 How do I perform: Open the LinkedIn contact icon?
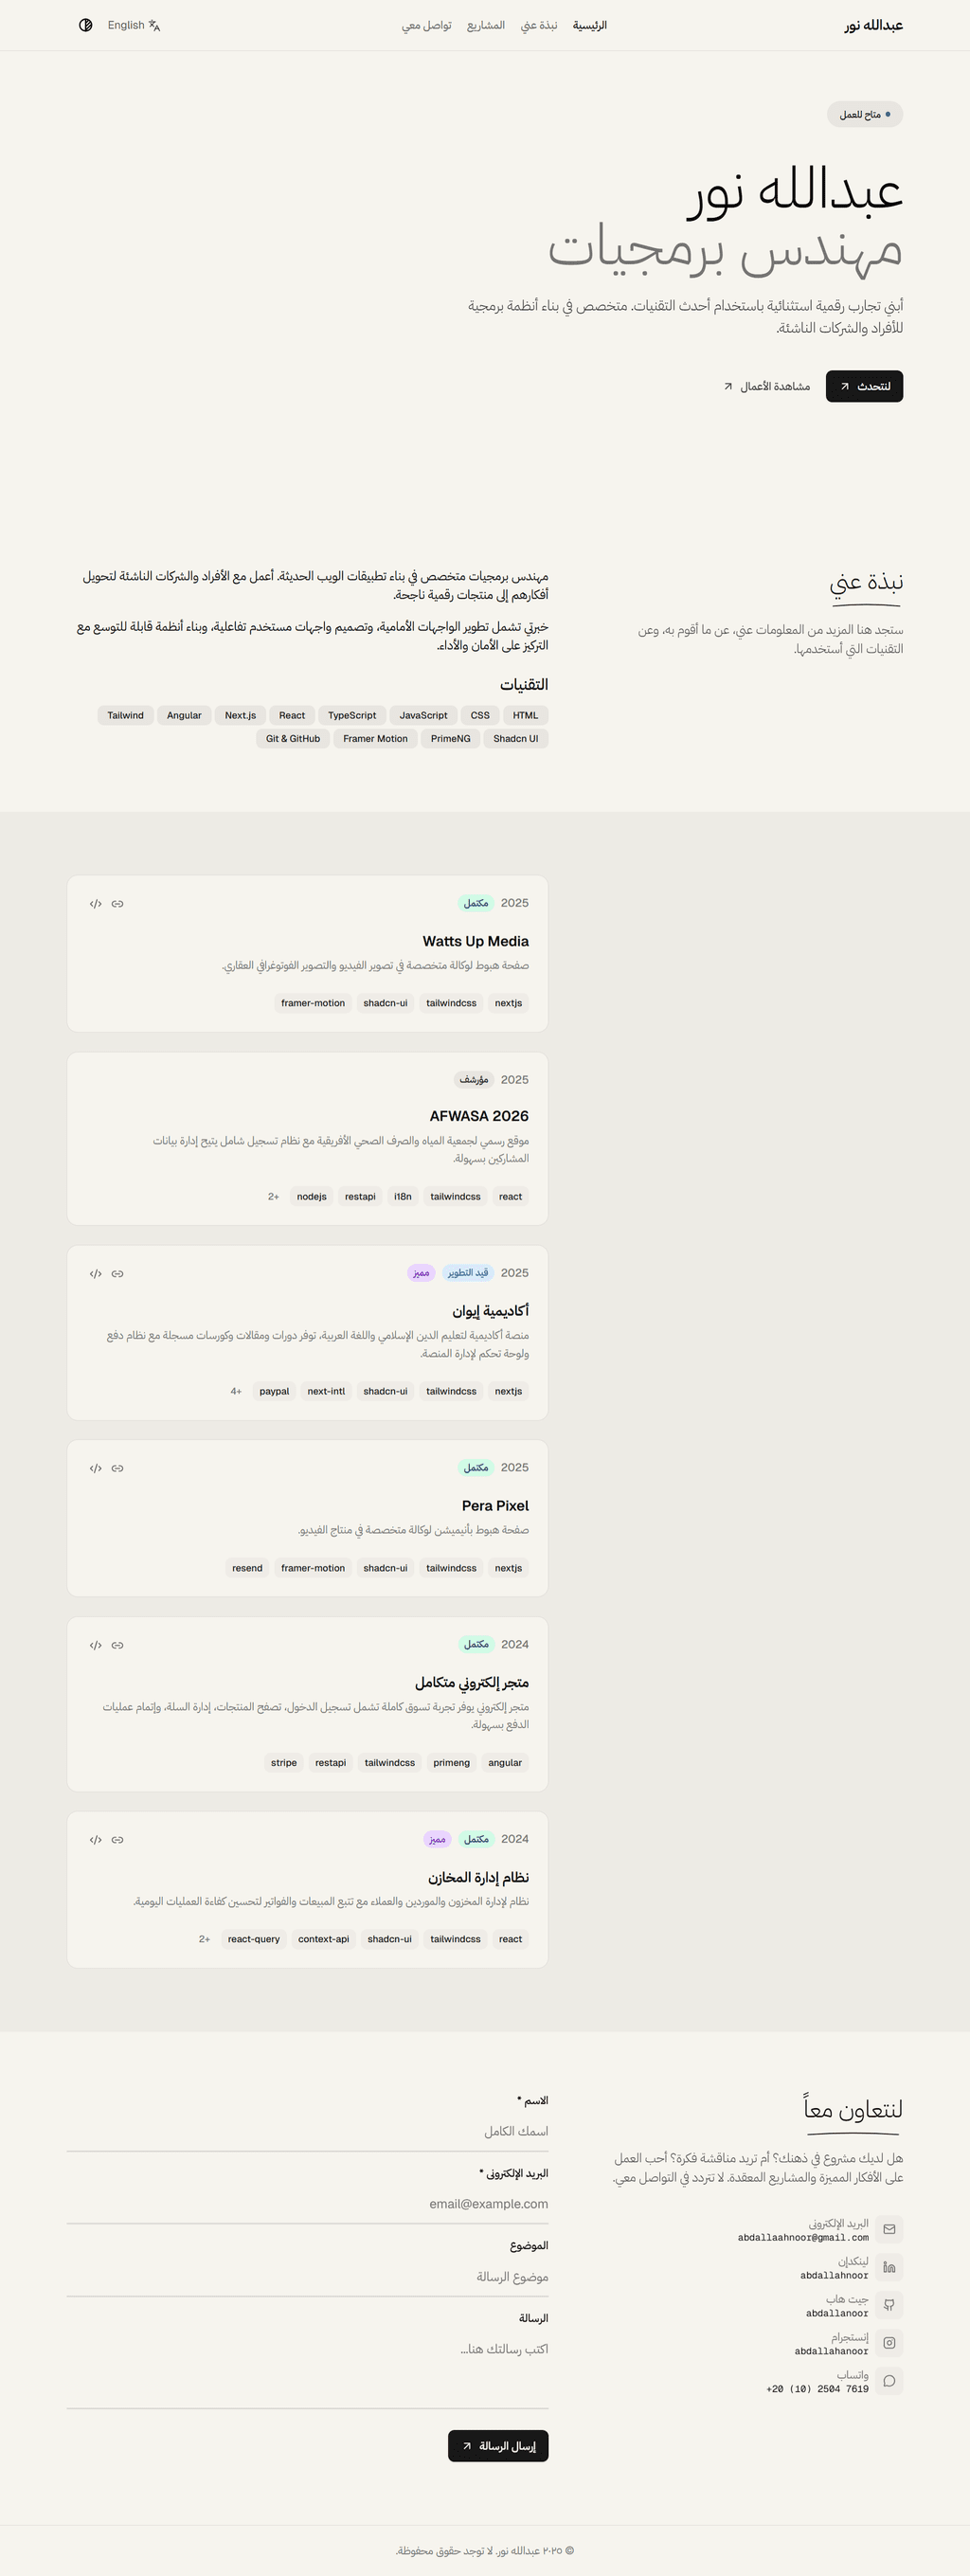889,2267
